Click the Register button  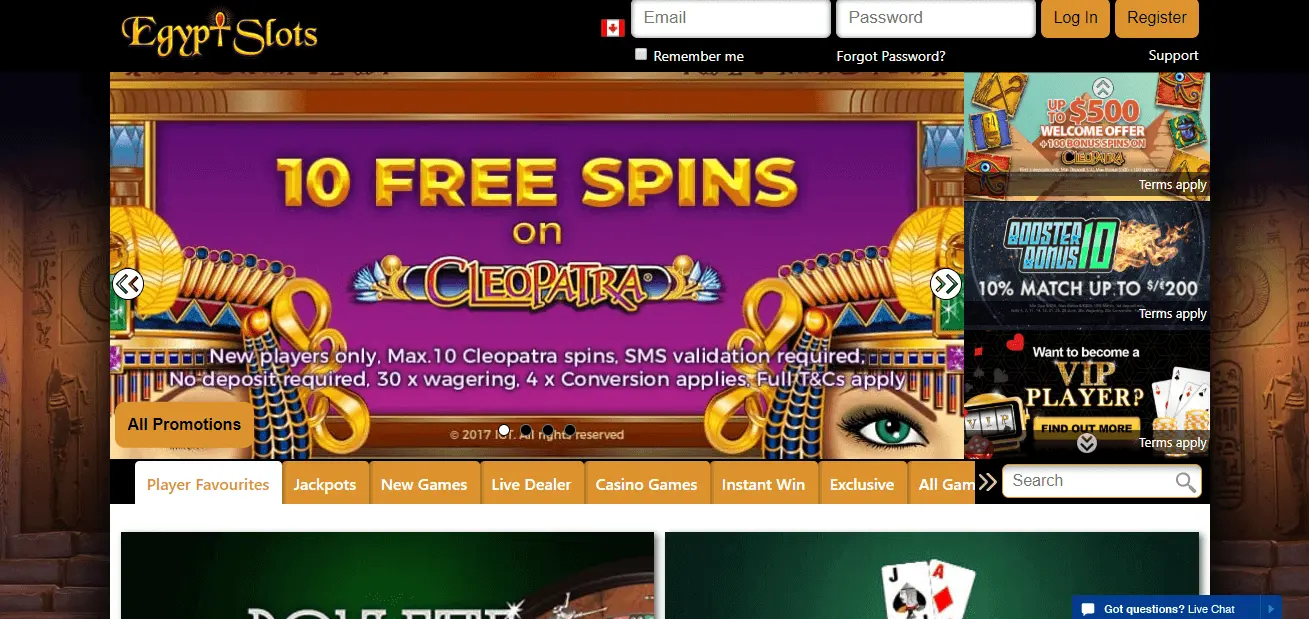[1157, 18]
